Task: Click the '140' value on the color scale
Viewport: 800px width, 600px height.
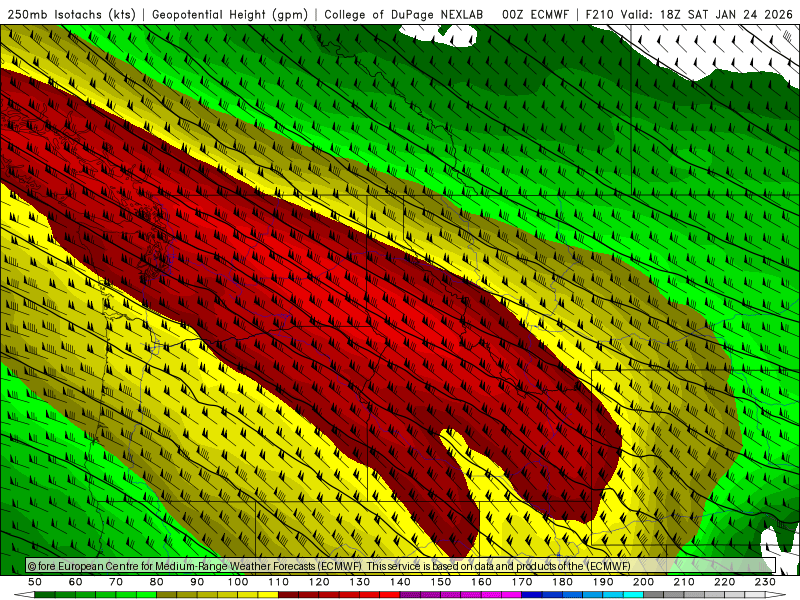Action: (x=400, y=582)
